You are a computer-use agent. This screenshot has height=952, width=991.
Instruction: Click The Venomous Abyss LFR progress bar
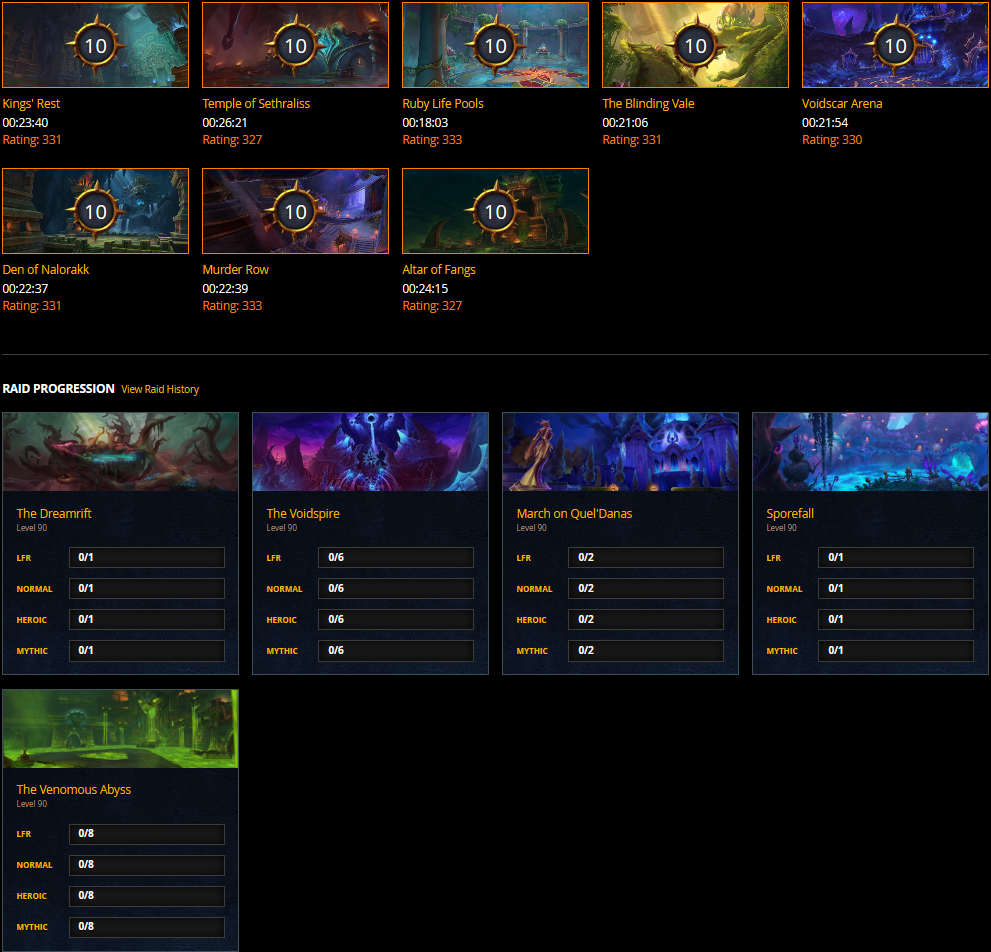click(x=147, y=834)
